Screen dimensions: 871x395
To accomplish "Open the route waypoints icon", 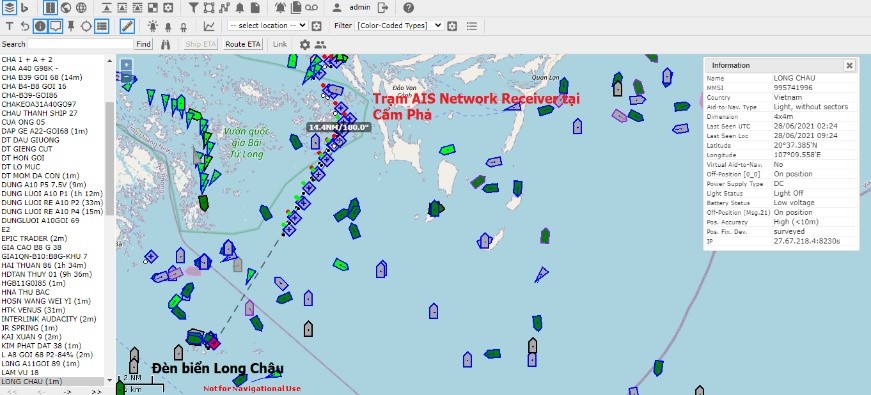I will pyautogui.click(x=224, y=8).
